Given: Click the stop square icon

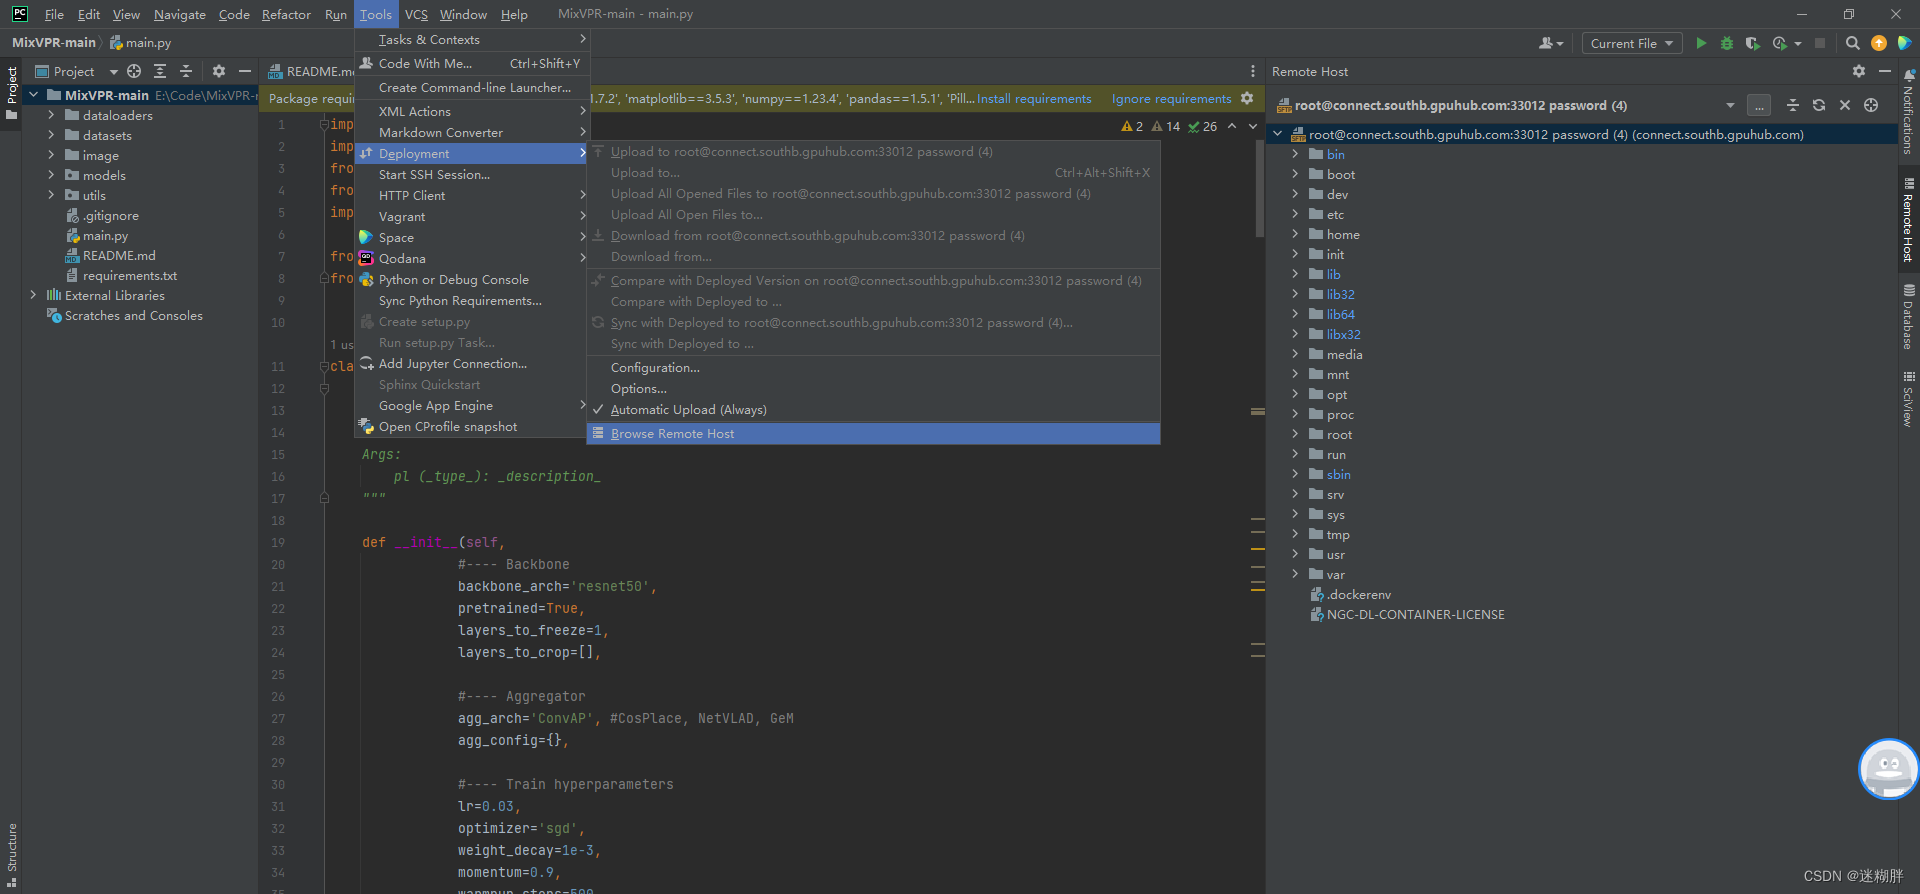Looking at the screenshot, I should point(1820,43).
